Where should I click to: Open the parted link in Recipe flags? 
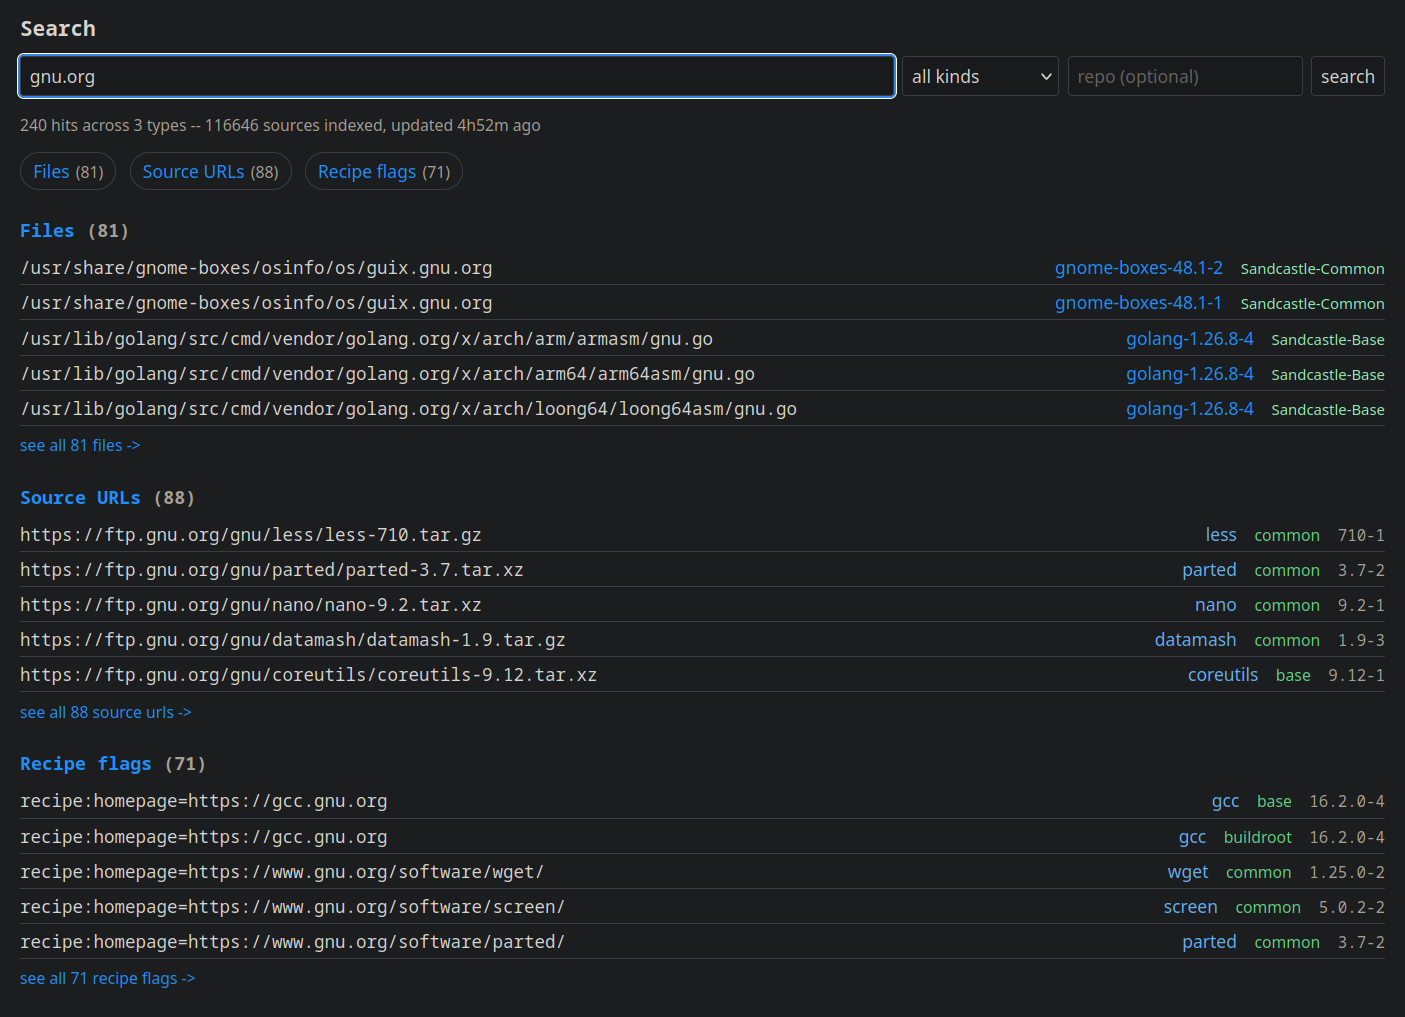pyautogui.click(x=1209, y=942)
